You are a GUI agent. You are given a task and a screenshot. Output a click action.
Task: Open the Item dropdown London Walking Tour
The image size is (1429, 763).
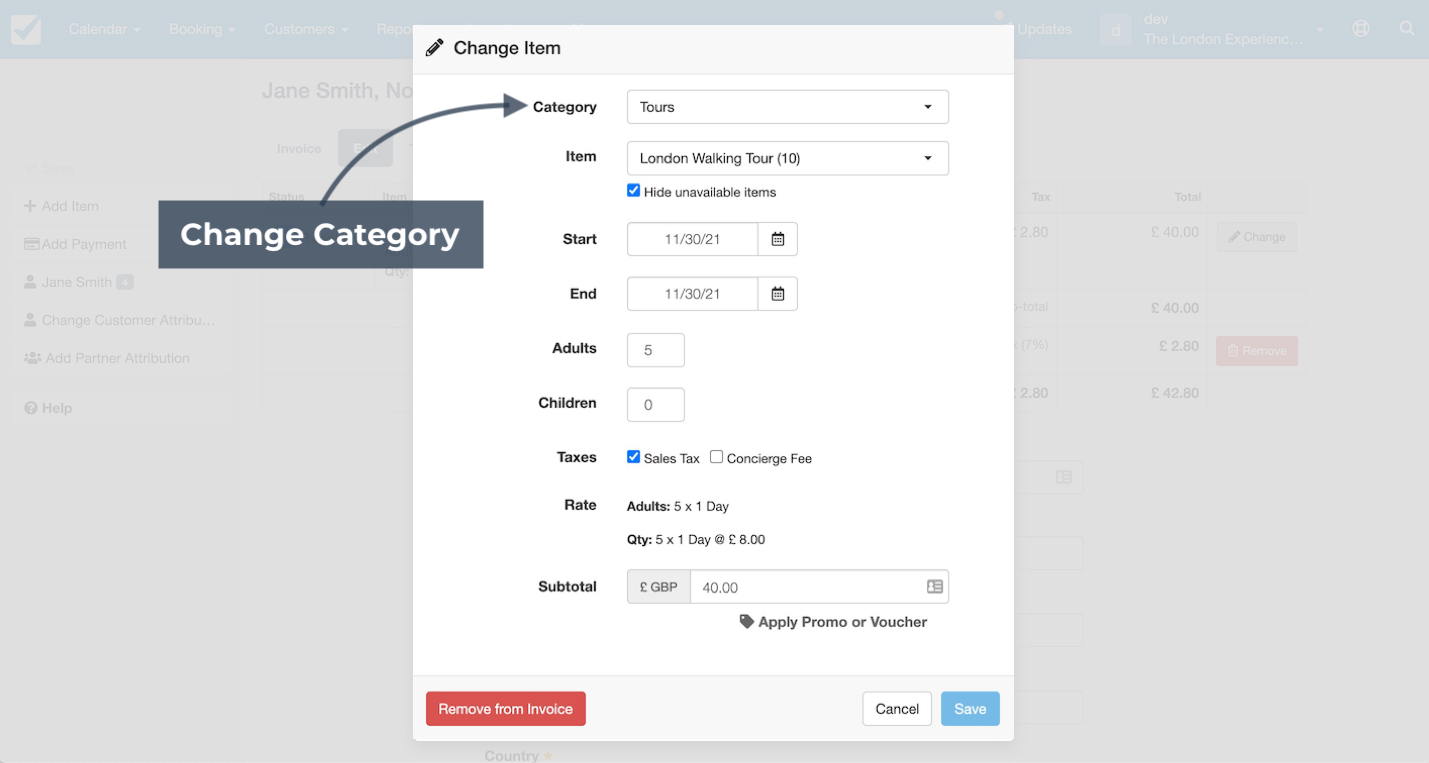click(x=787, y=158)
